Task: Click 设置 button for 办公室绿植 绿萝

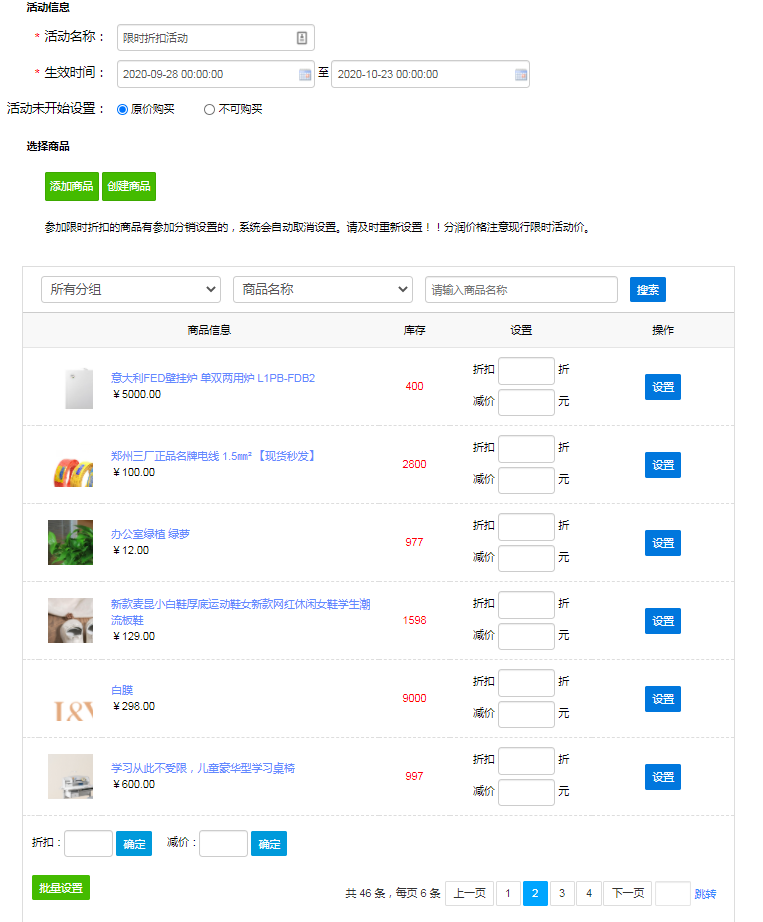Action: pos(662,543)
